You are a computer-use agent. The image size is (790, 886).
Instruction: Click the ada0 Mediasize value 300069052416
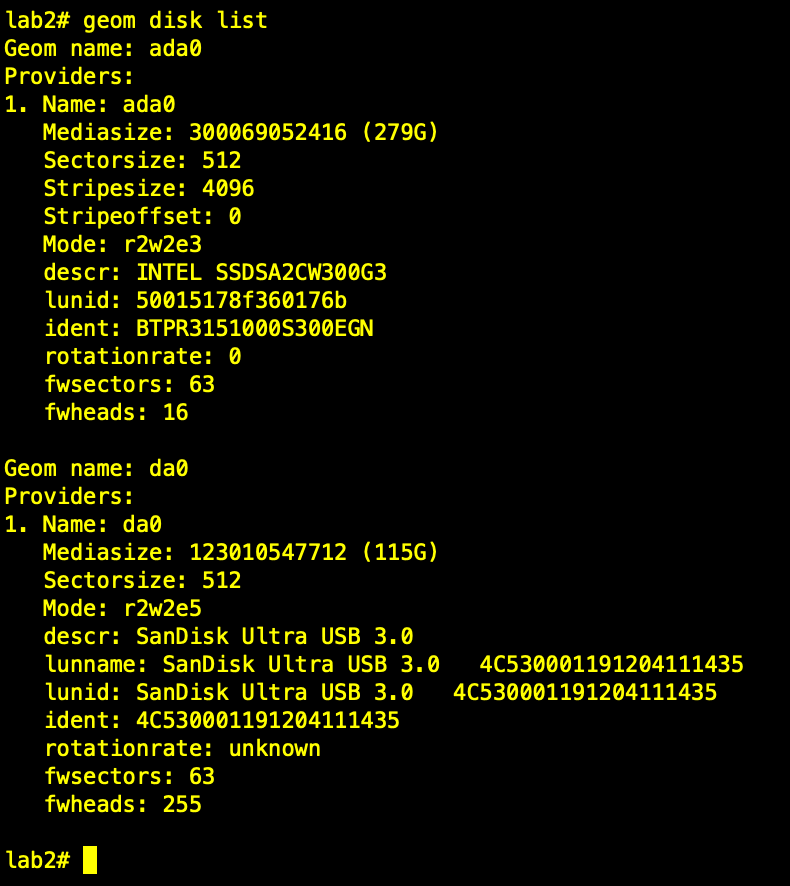(268, 132)
